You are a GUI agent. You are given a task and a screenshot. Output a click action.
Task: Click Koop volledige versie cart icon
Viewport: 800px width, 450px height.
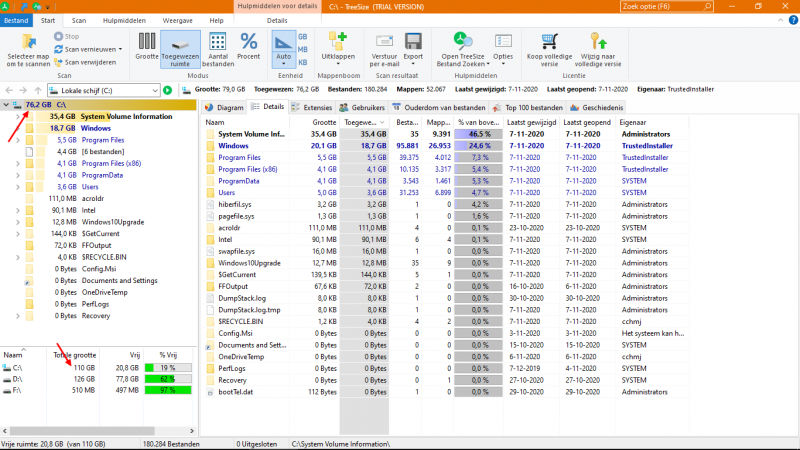pyautogui.click(x=549, y=42)
